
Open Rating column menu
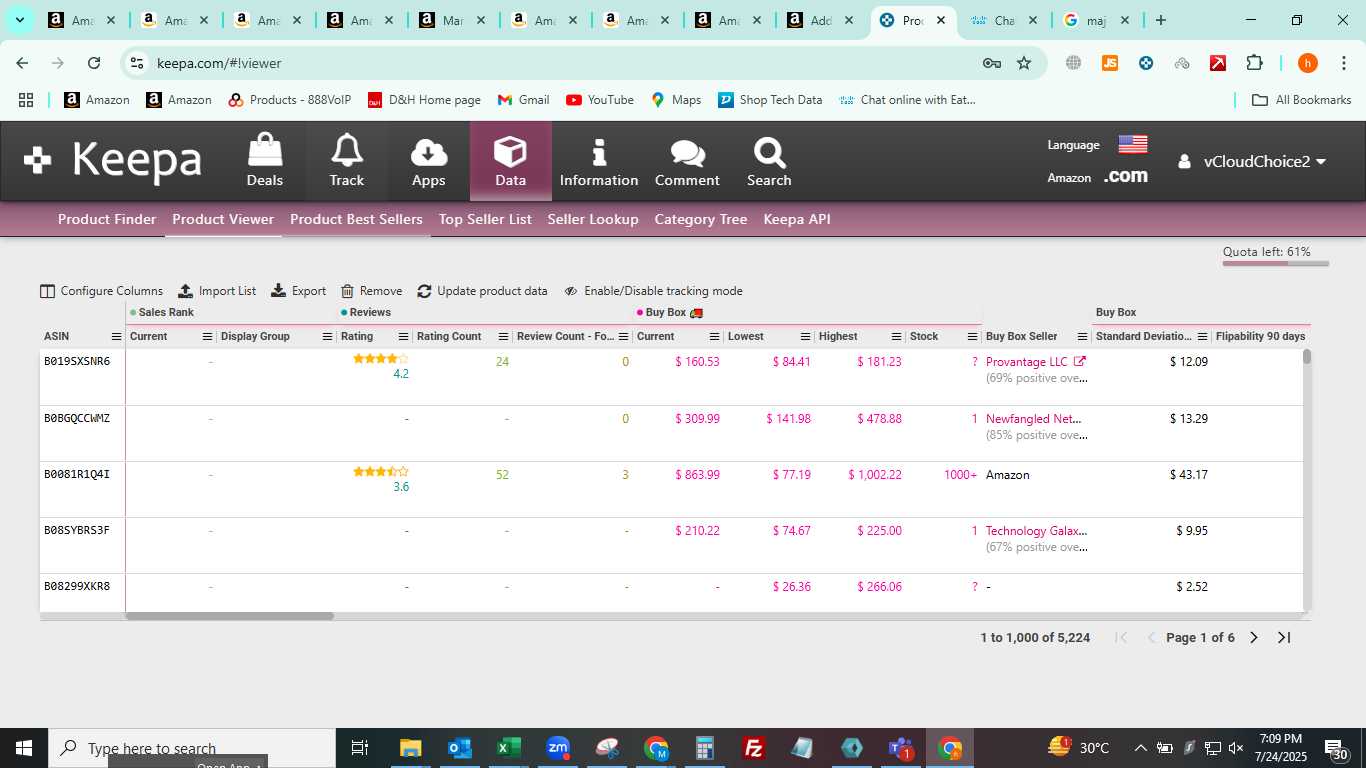point(404,337)
